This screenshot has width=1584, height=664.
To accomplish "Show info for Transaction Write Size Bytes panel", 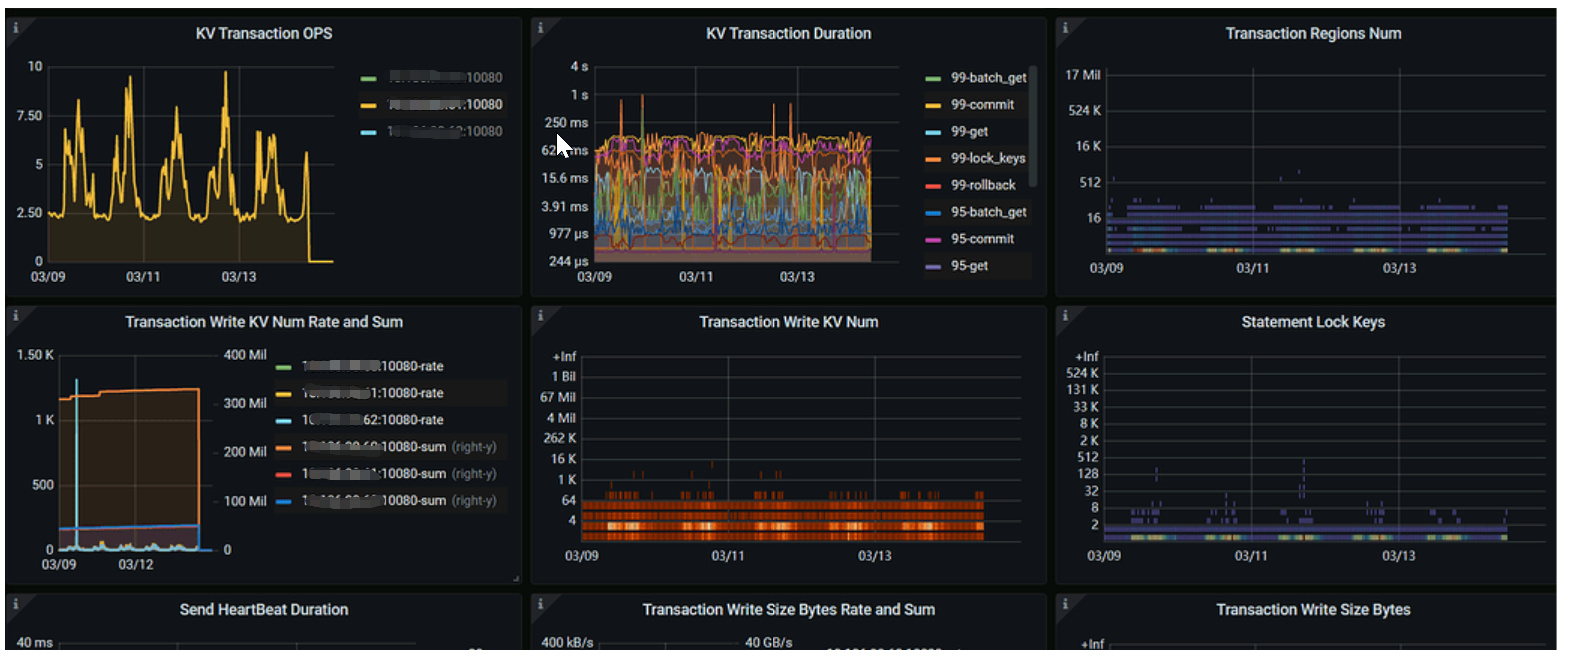I will coord(1065,603).
